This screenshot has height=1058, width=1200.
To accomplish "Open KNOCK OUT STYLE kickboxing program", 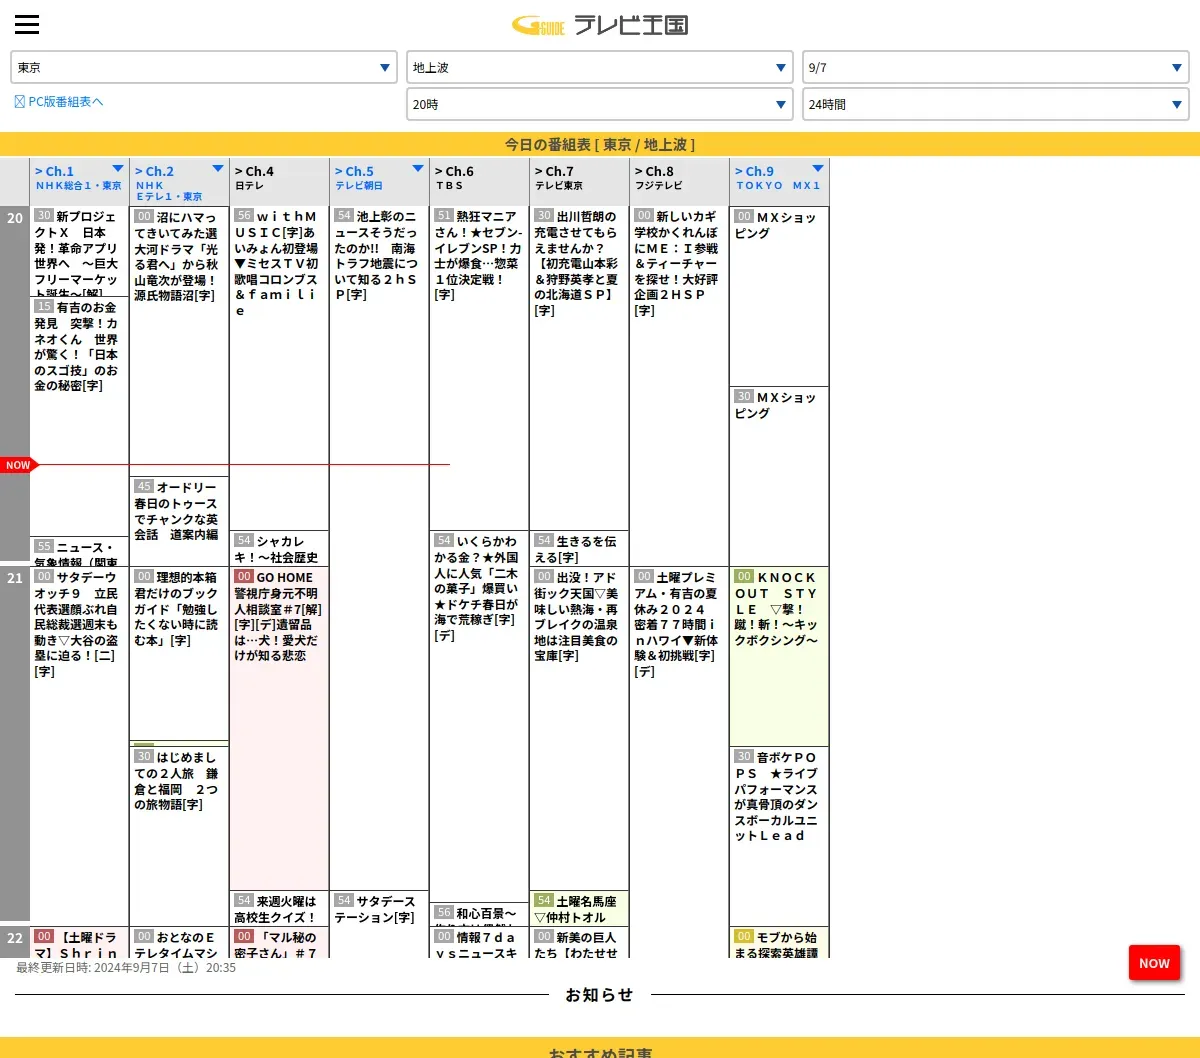I will pos(779,656).
